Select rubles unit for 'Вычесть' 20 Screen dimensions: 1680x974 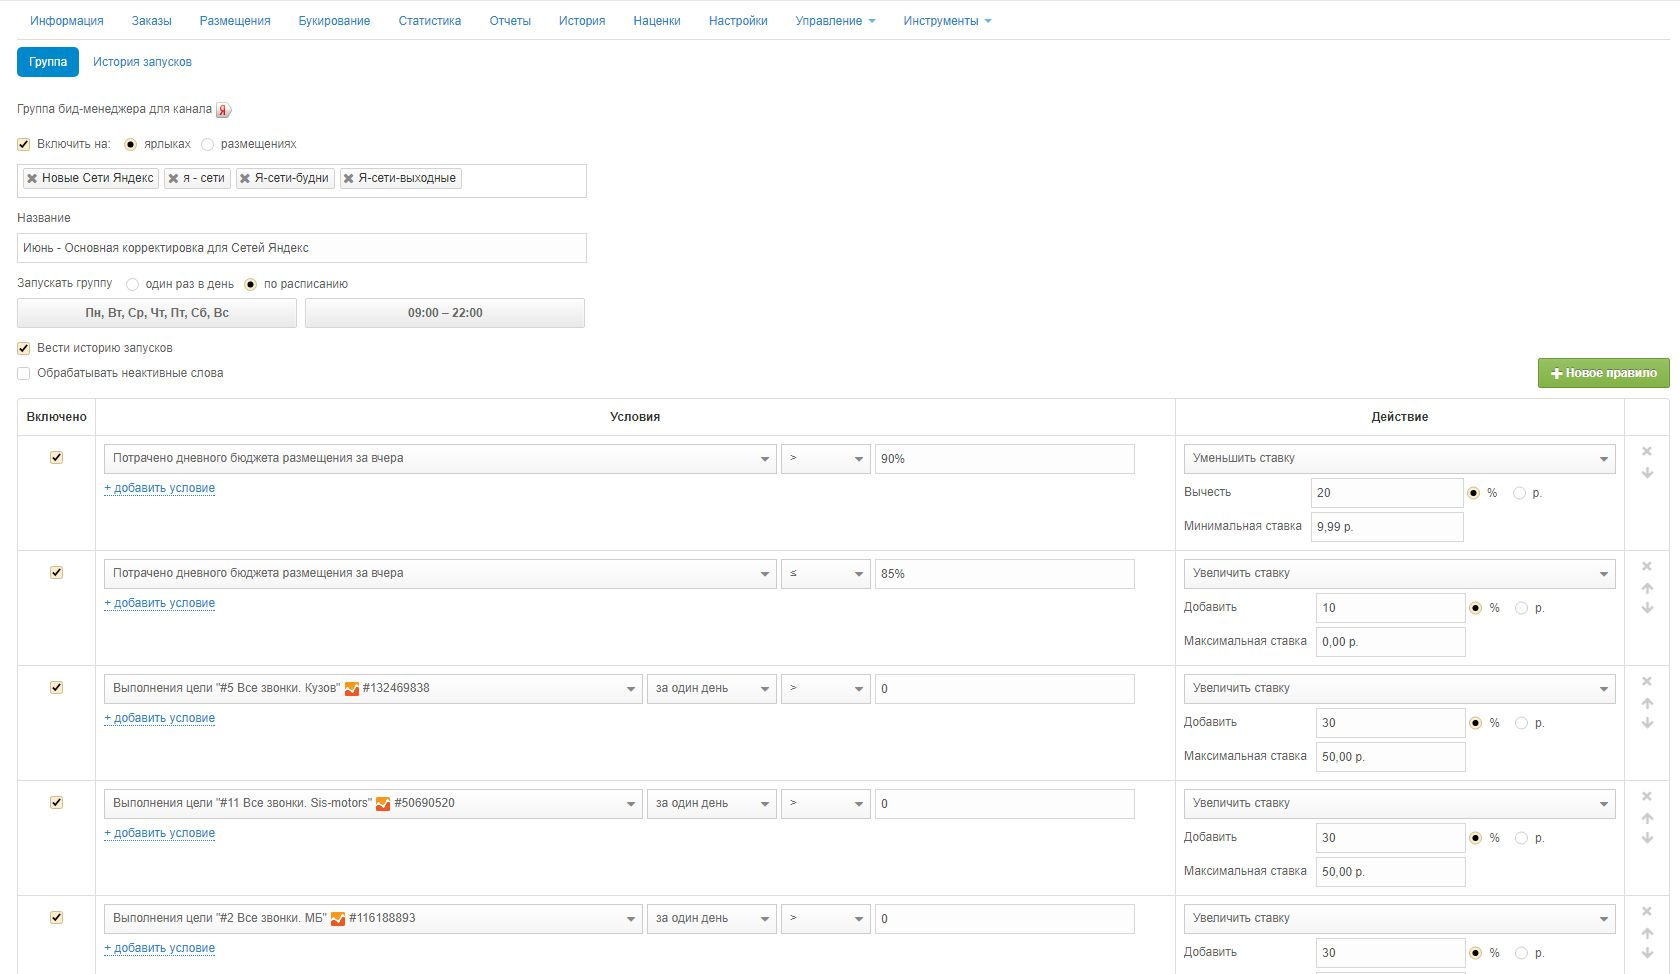1519,493
